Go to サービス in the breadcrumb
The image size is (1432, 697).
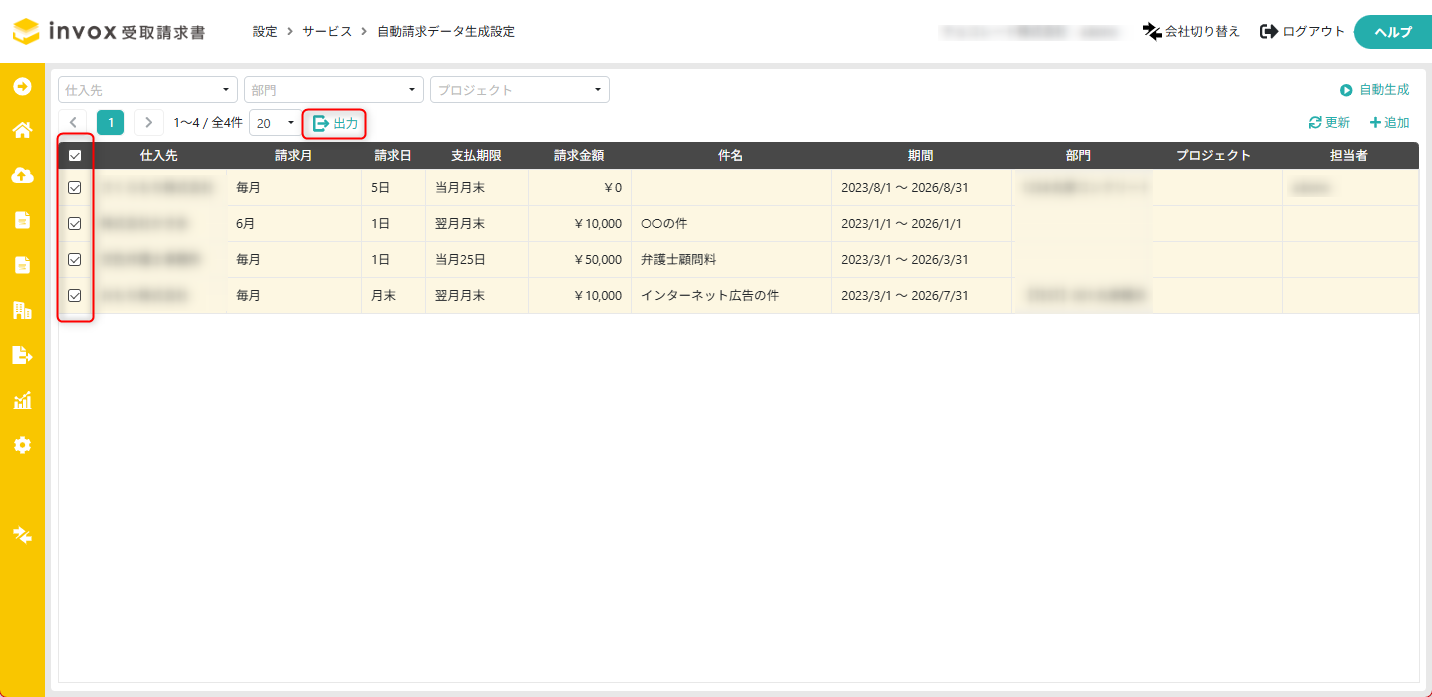pos(327,32)
